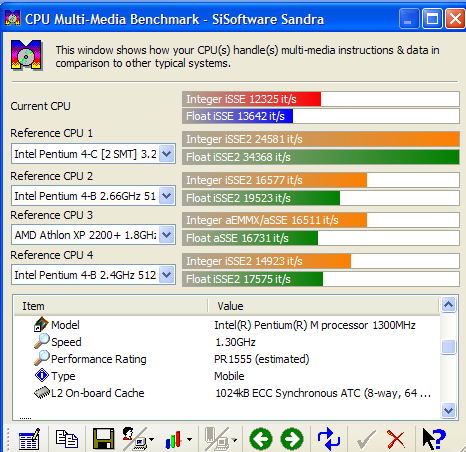Open dropdown arrow beside bar chart icon
This screenshot has height=452, width=466.
[189, 439]
